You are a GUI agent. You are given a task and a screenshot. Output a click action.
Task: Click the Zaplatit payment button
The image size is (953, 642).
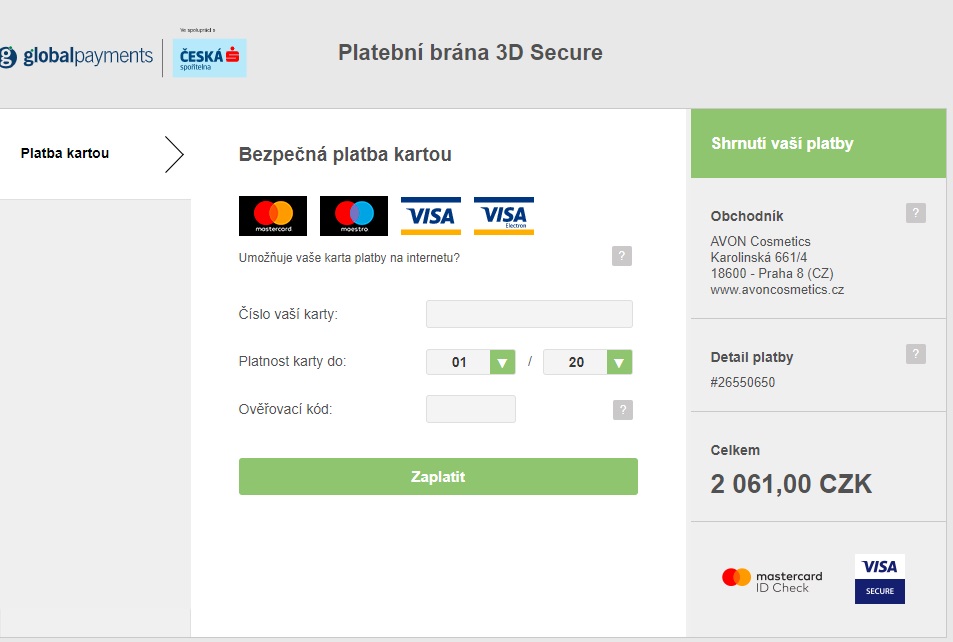pyautogui.click(x=438, y=477)
